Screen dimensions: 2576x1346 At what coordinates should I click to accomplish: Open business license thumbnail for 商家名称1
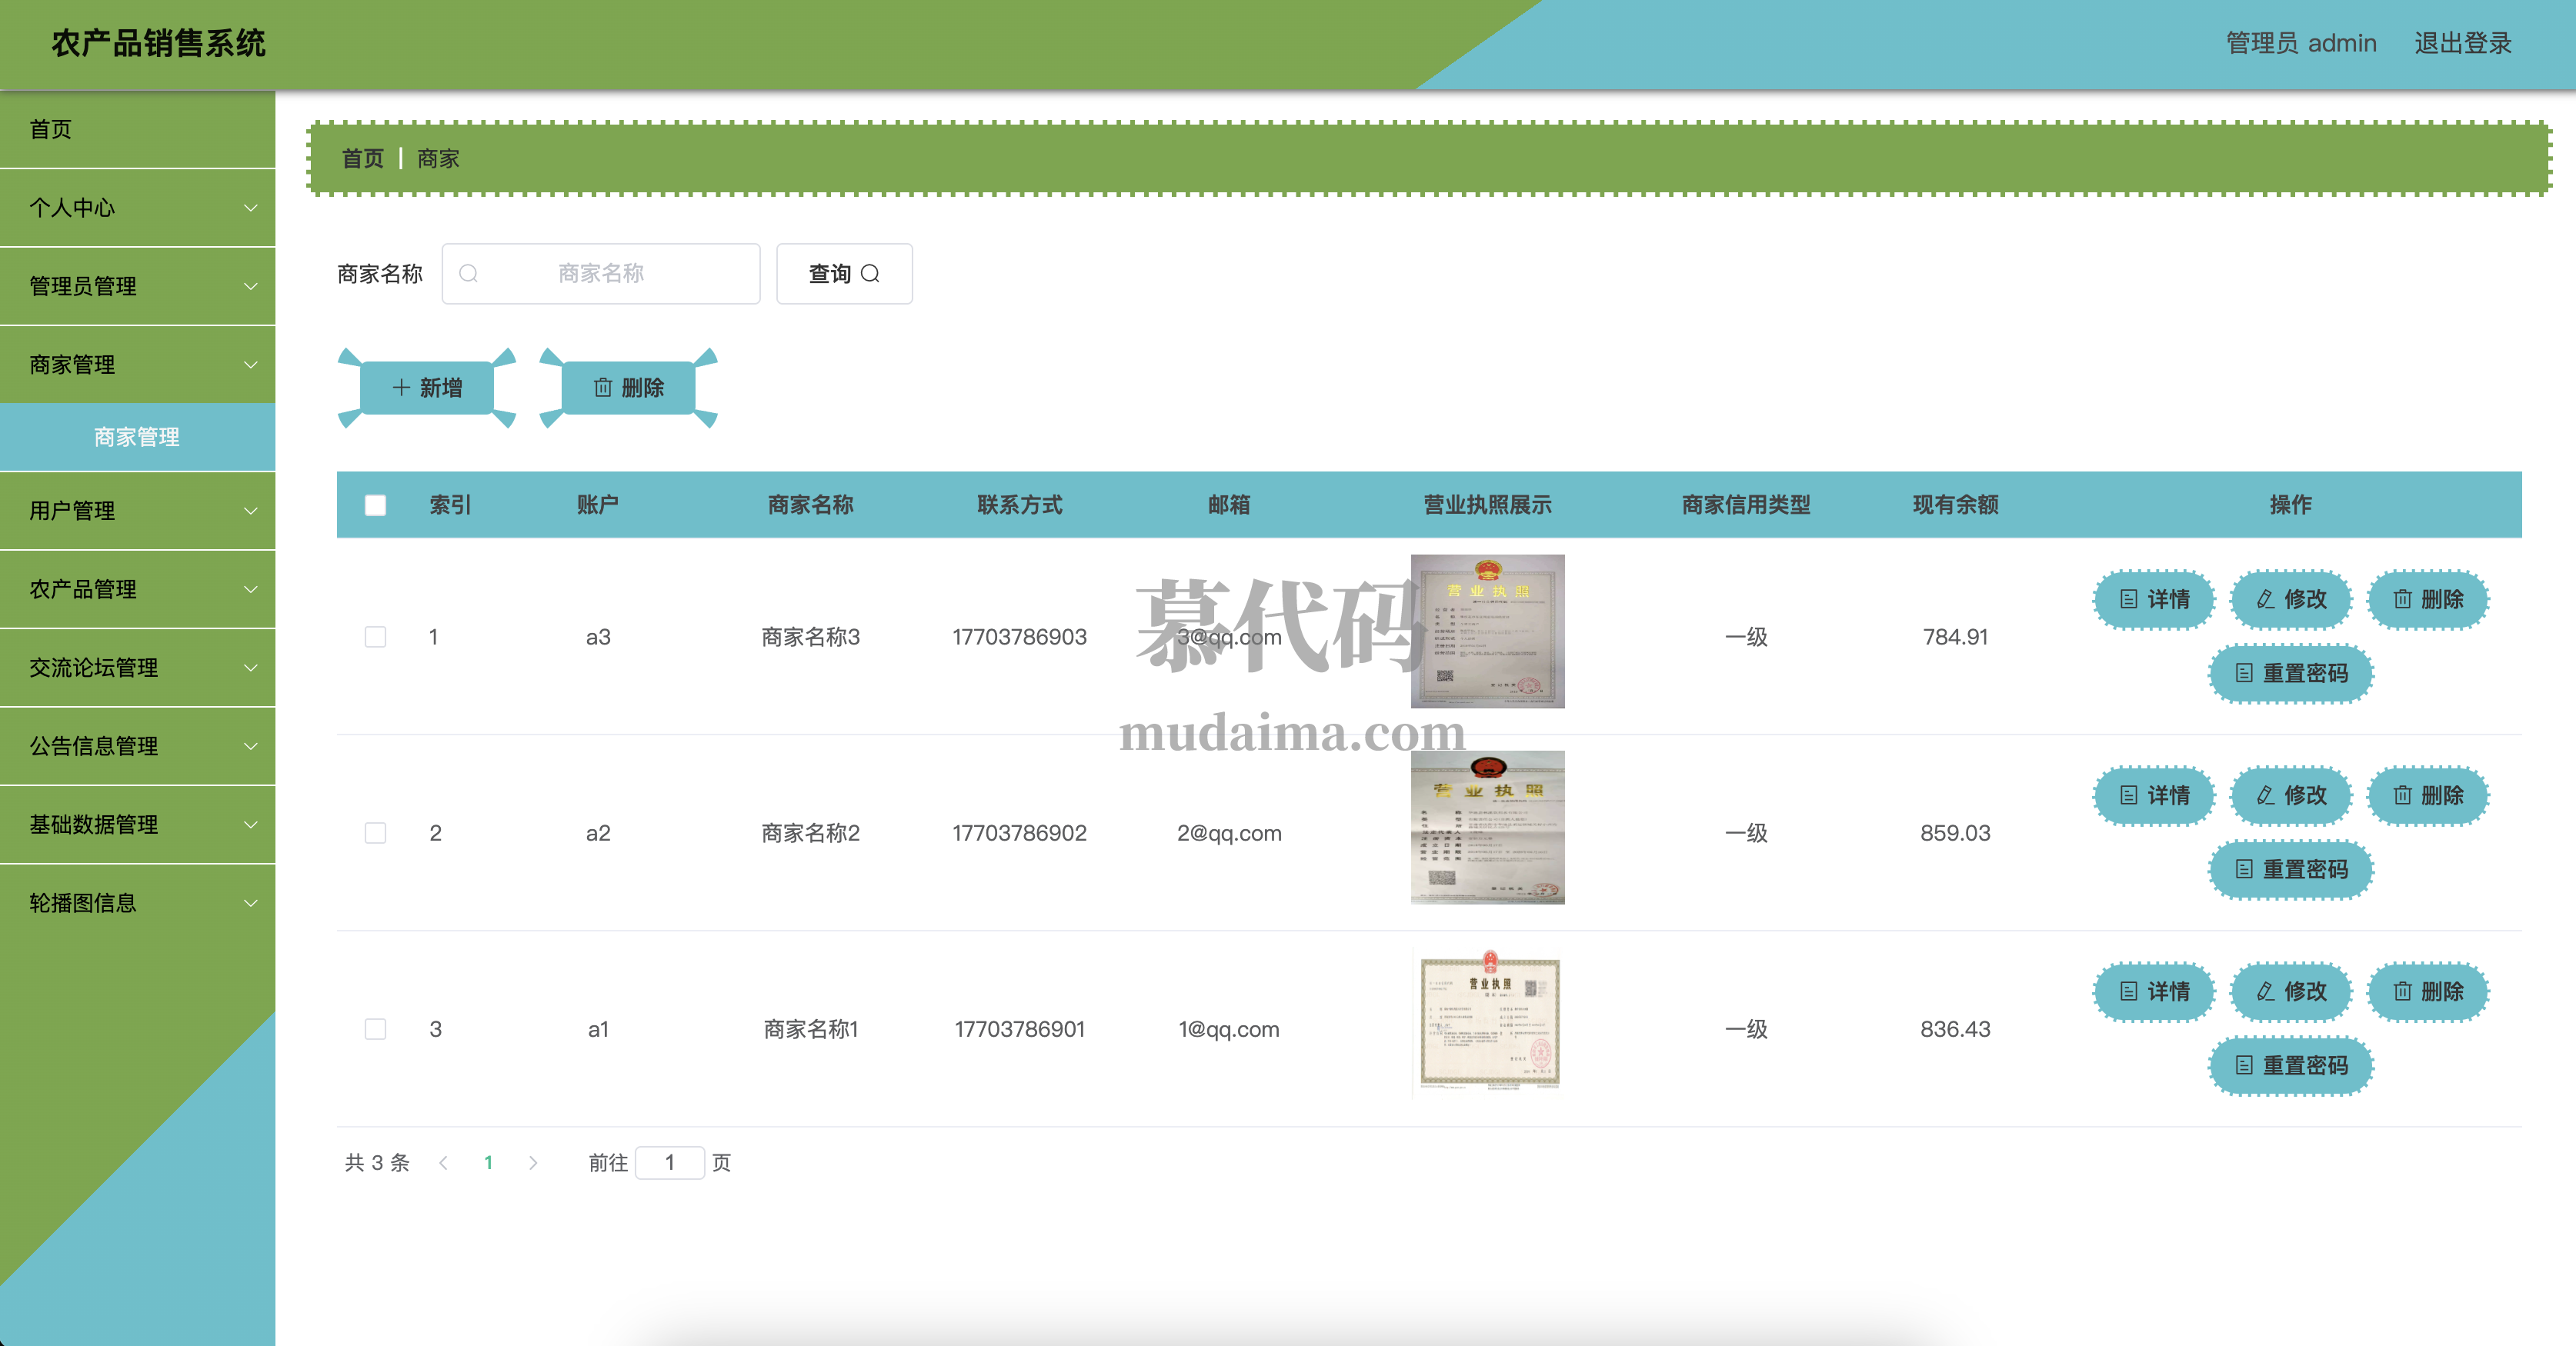point(1488,1023)
